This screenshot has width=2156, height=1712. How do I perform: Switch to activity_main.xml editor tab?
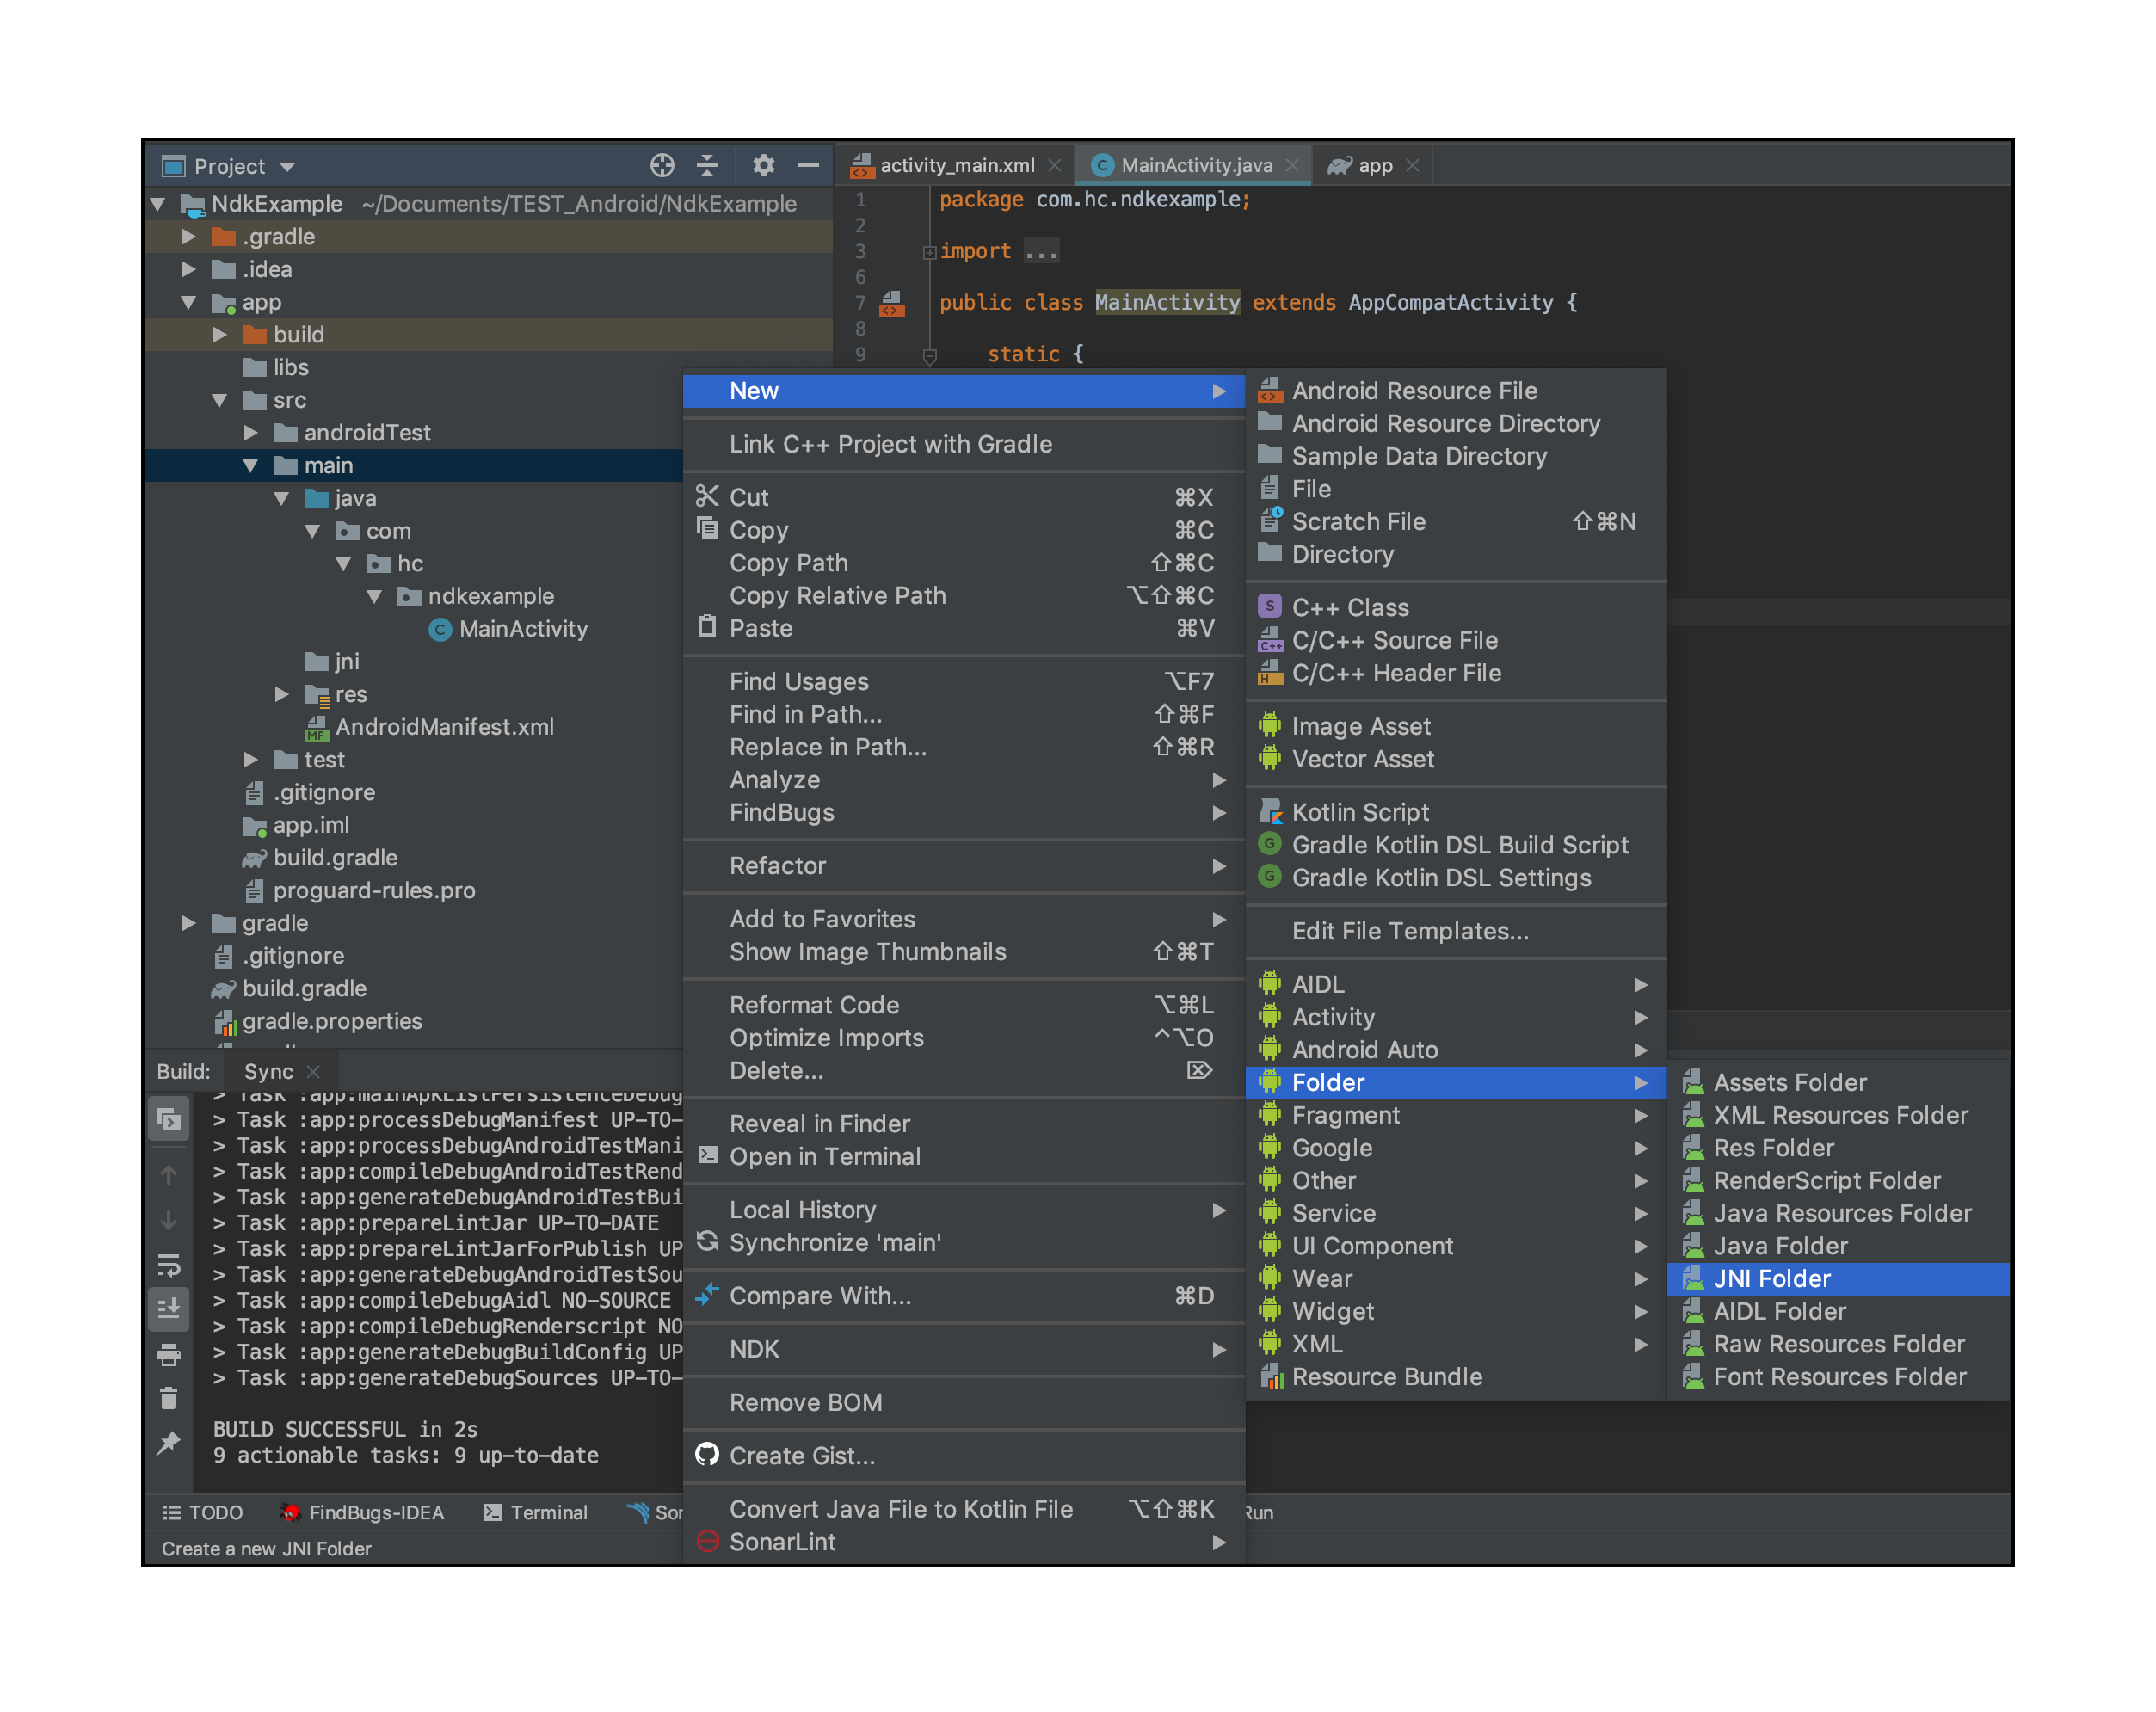[956, 165]
